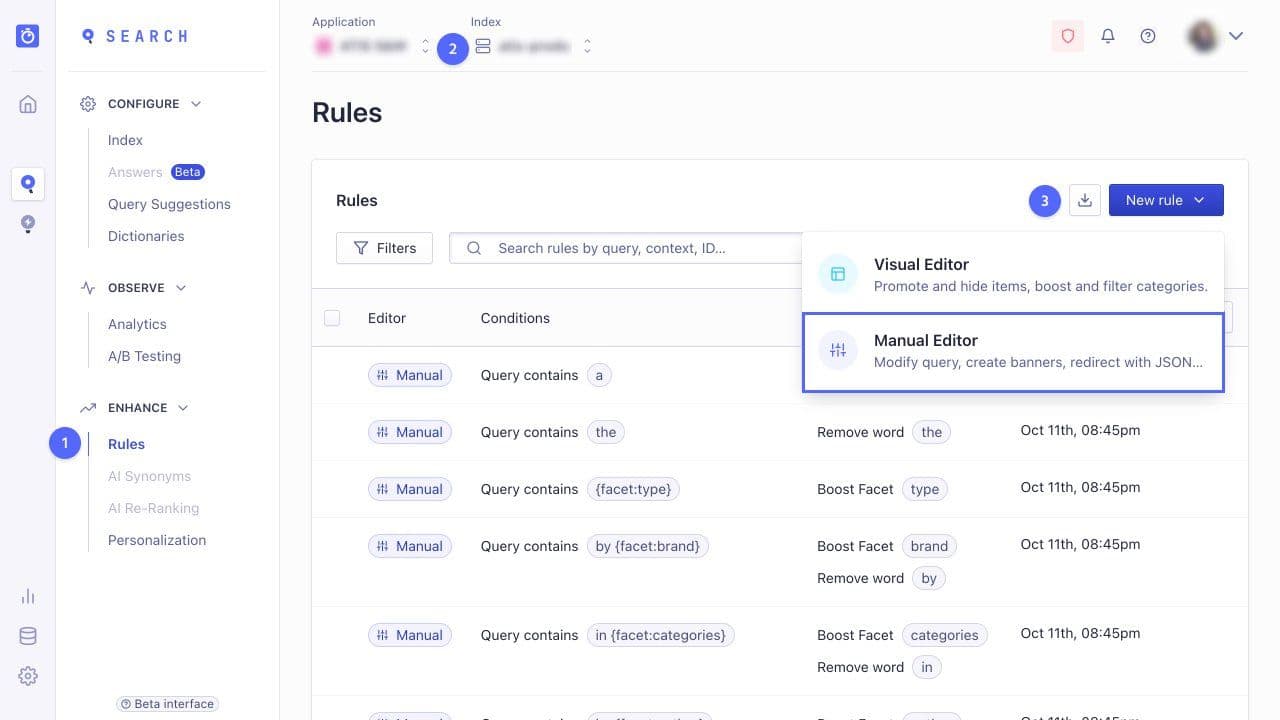Image resolution: width=1280 pixels, height=720 pixels.
Task: Open Query Suggestions in the sidebar
Action: (x=169, y=204)
